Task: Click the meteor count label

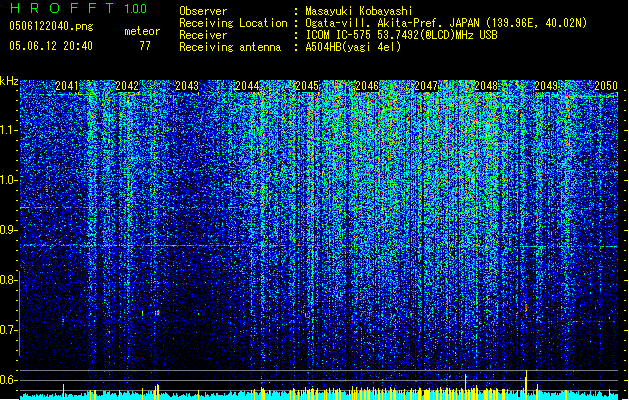Action: tap(142, 31)
